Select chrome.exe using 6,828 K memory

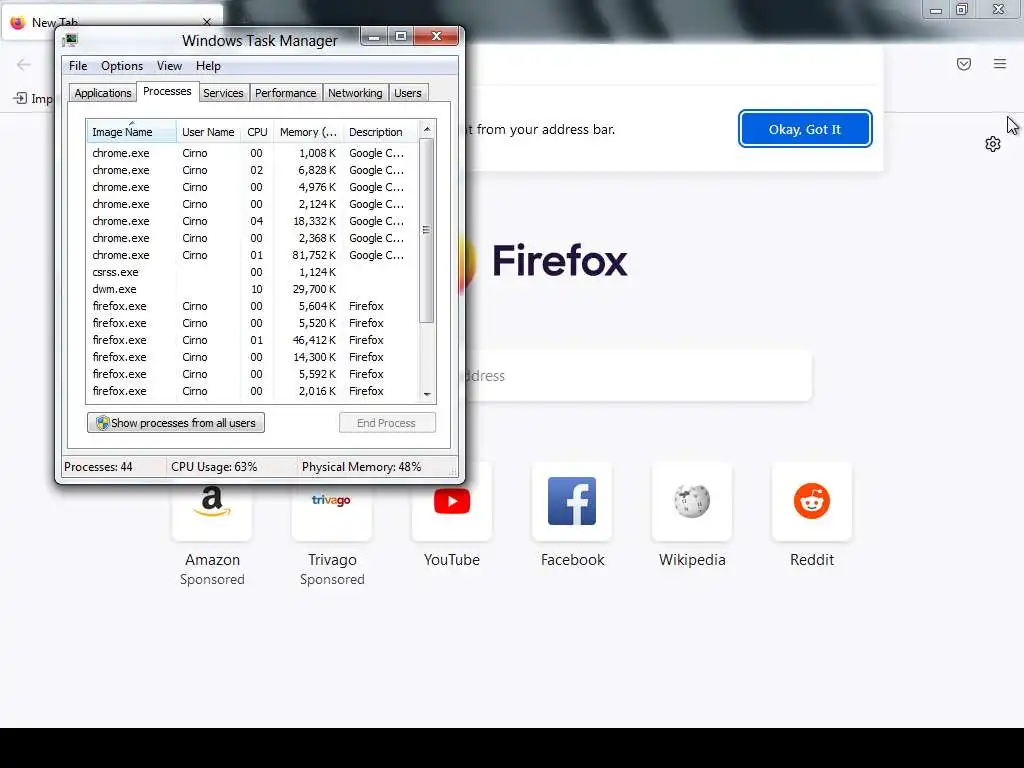coord(252,170)
